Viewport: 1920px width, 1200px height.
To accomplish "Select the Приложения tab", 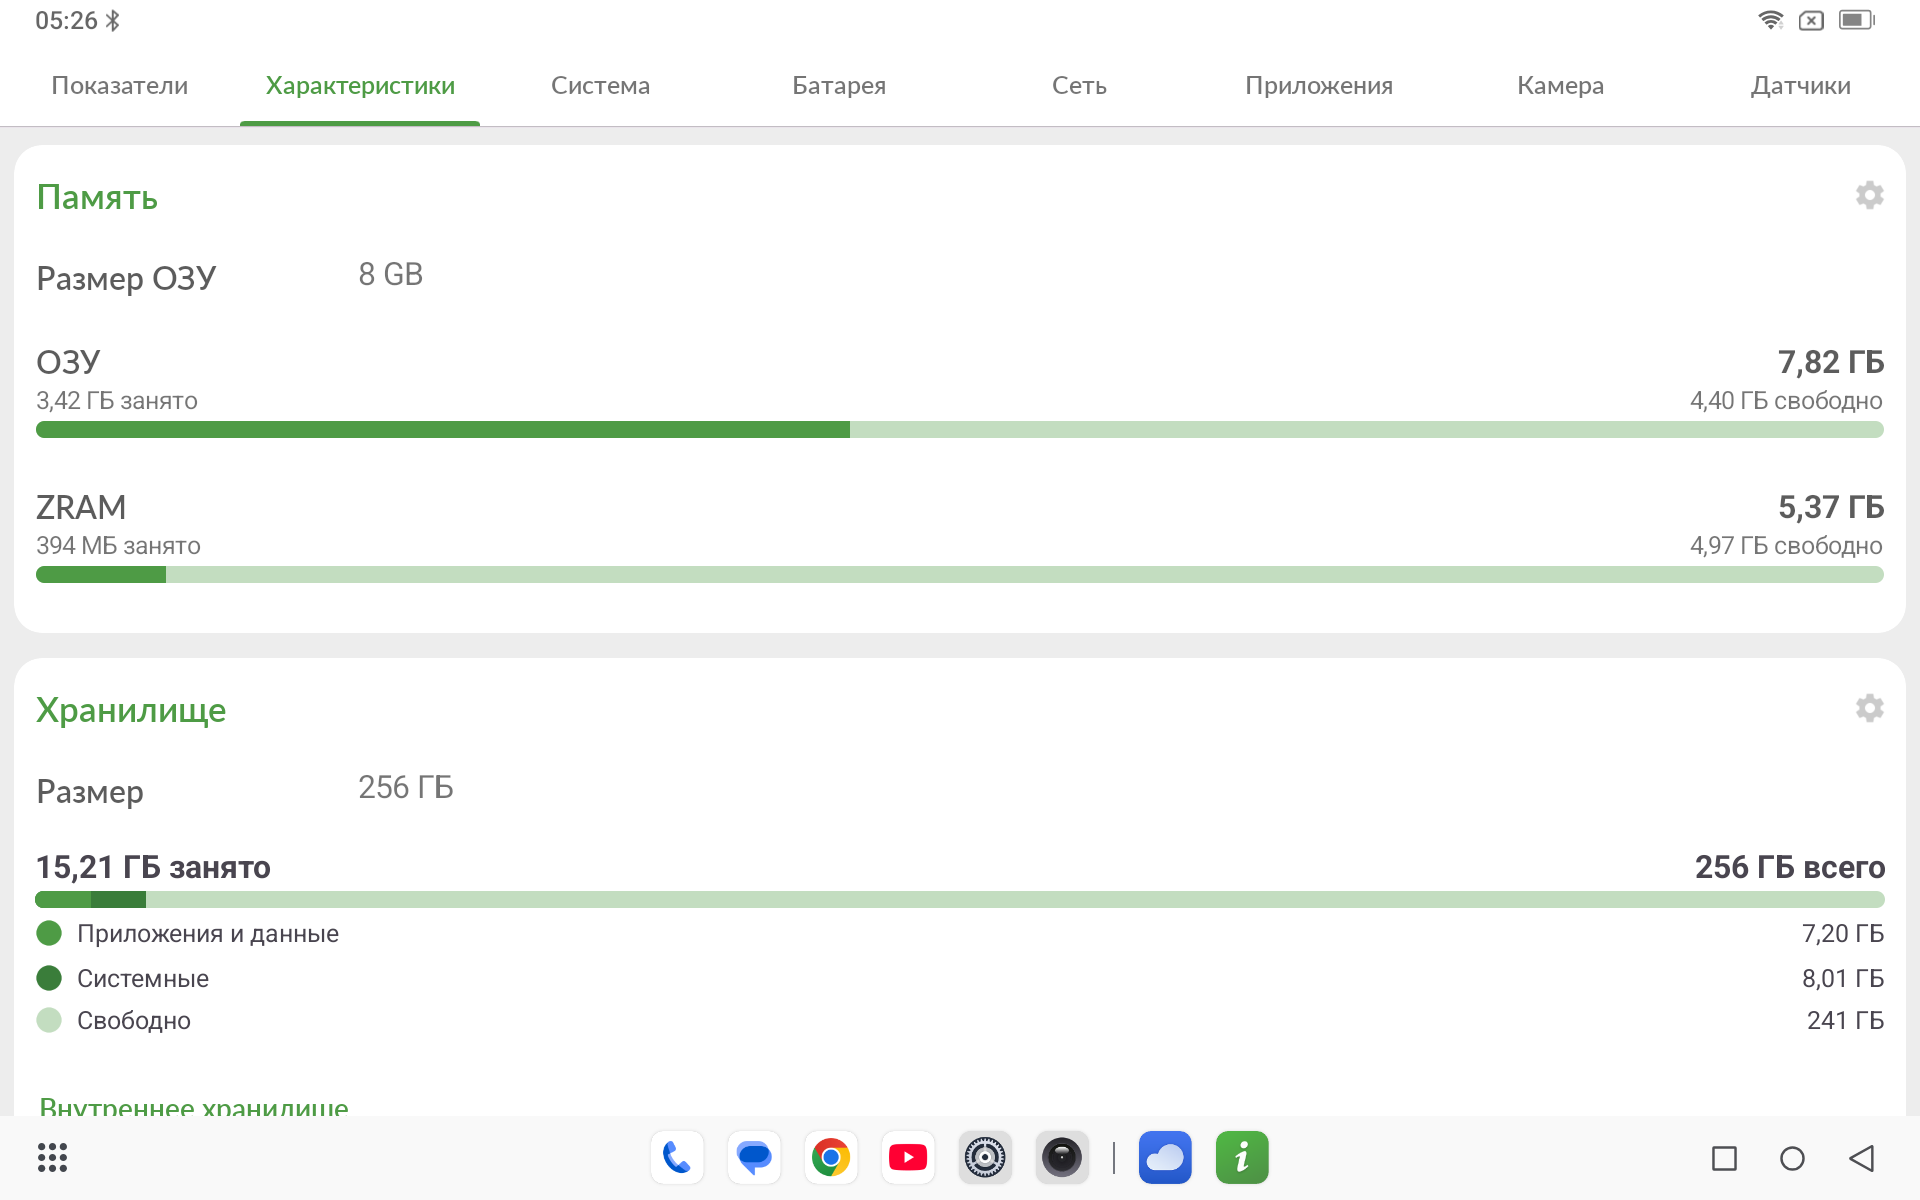I will tap(1319, 86).
